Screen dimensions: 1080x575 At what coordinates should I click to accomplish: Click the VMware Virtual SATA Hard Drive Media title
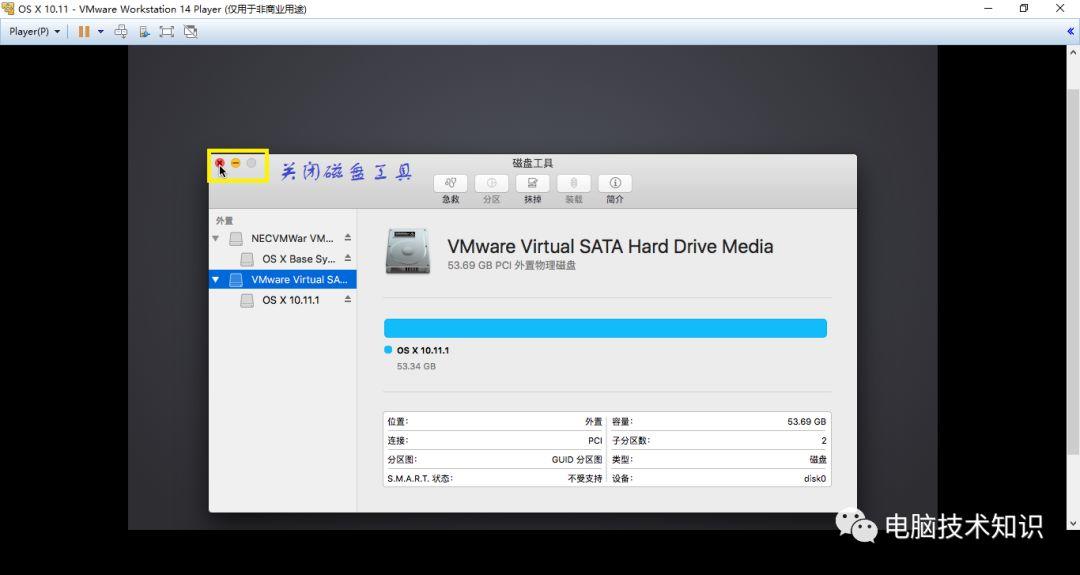[610, 247]
